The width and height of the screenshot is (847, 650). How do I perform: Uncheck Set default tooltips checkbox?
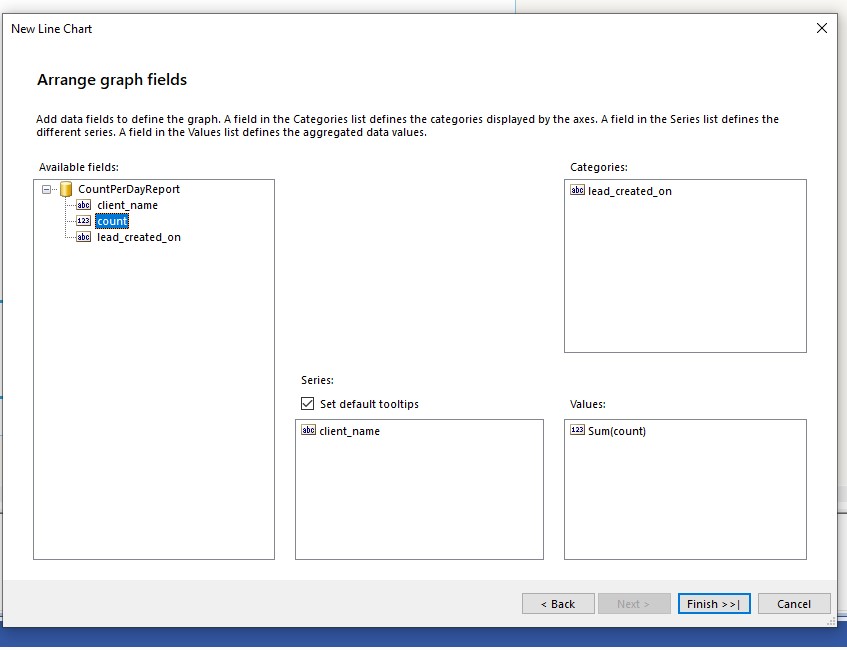(307, 404)
